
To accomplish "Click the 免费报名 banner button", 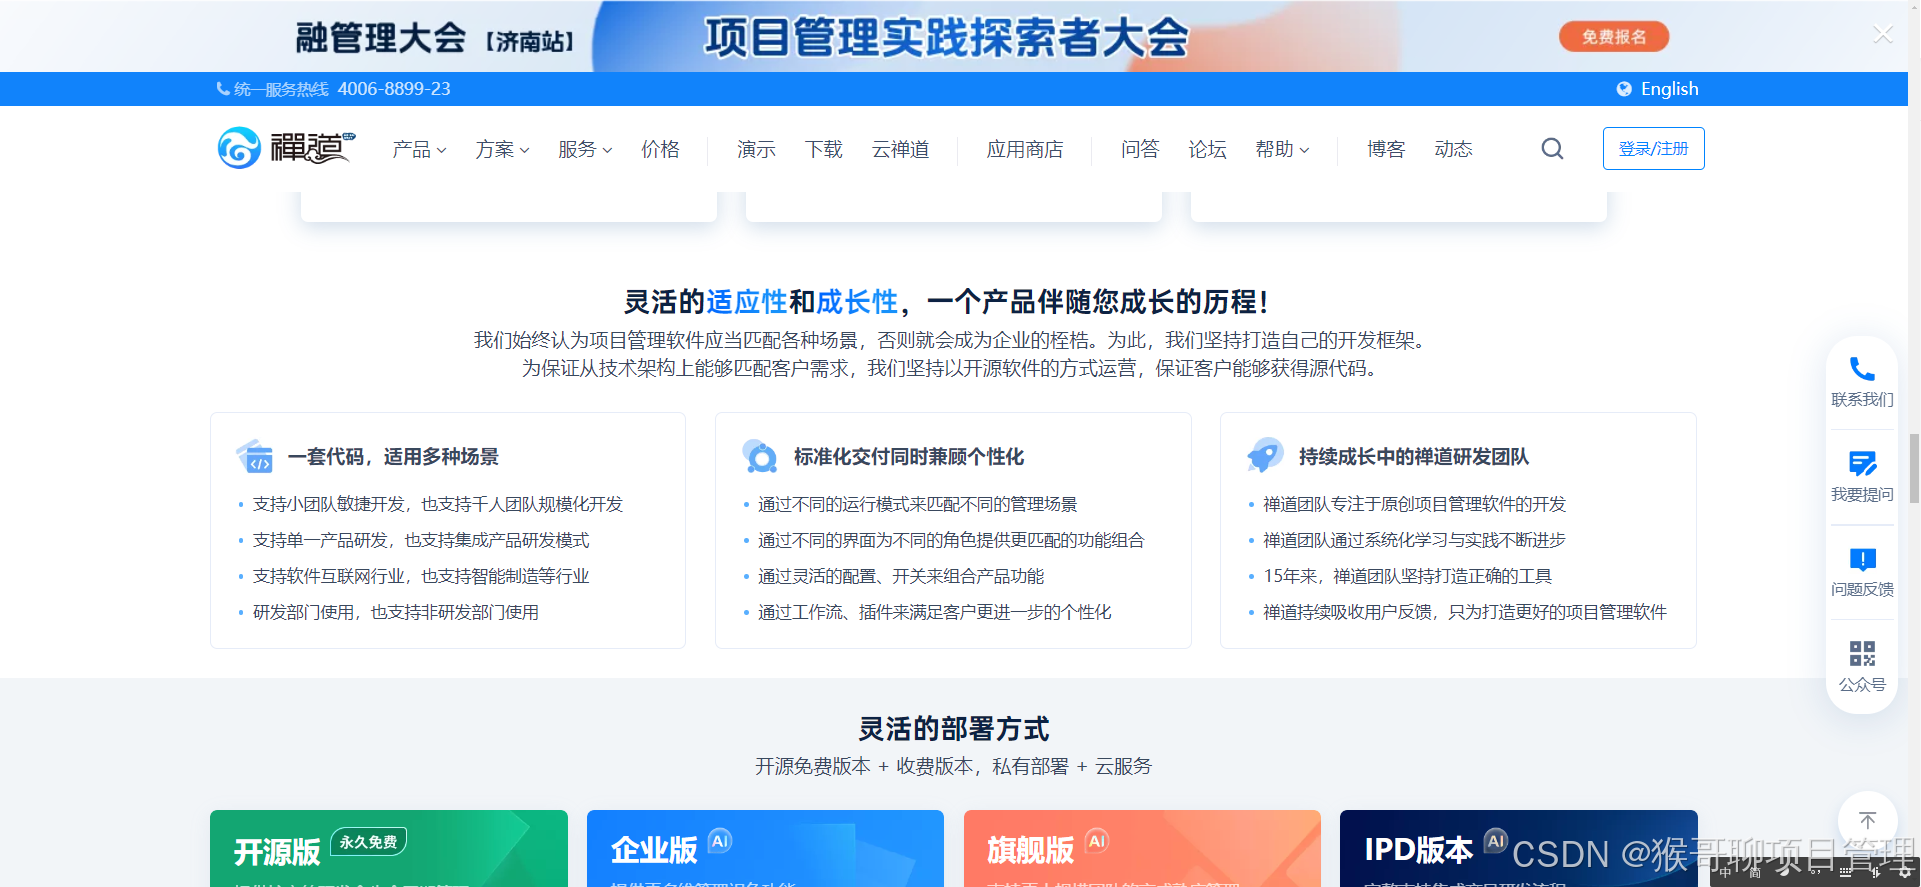I will coord(1614,37).
